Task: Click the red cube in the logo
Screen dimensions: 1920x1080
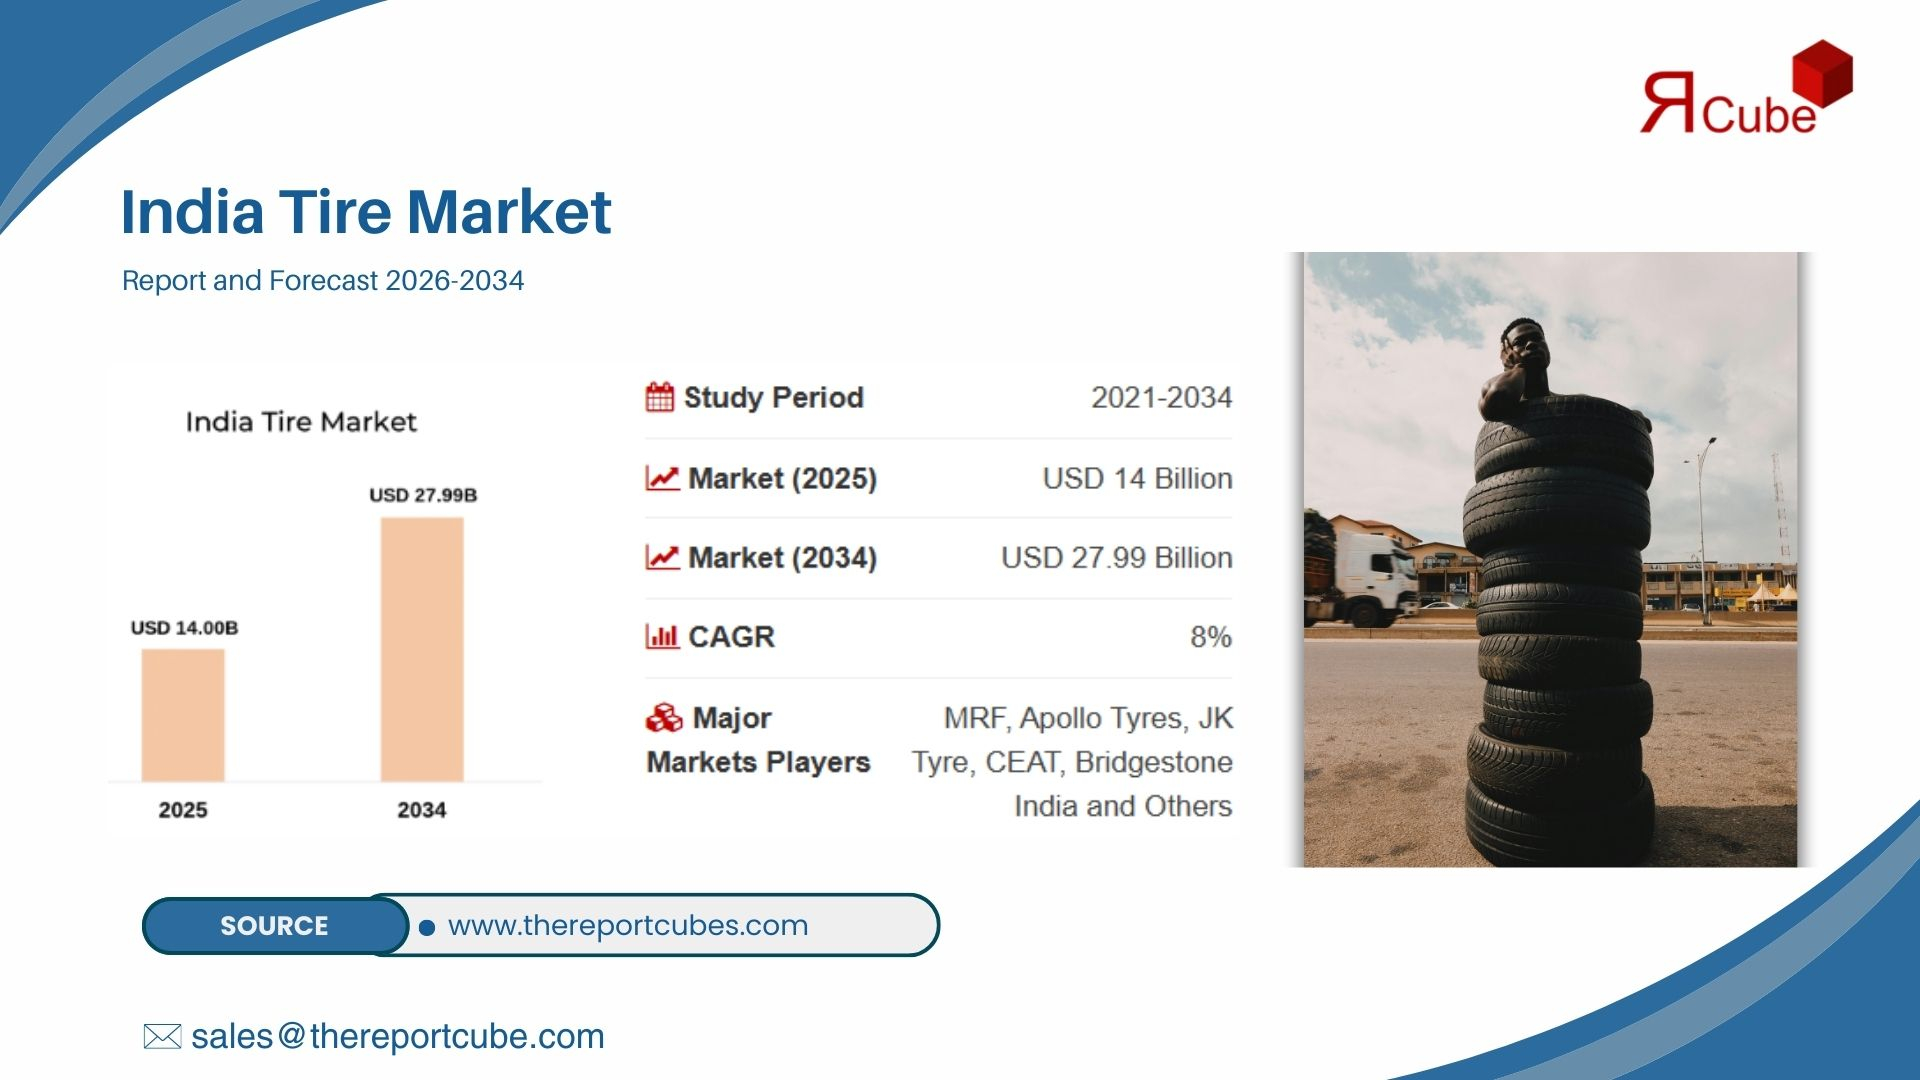Action: (x=1822, y=72)
